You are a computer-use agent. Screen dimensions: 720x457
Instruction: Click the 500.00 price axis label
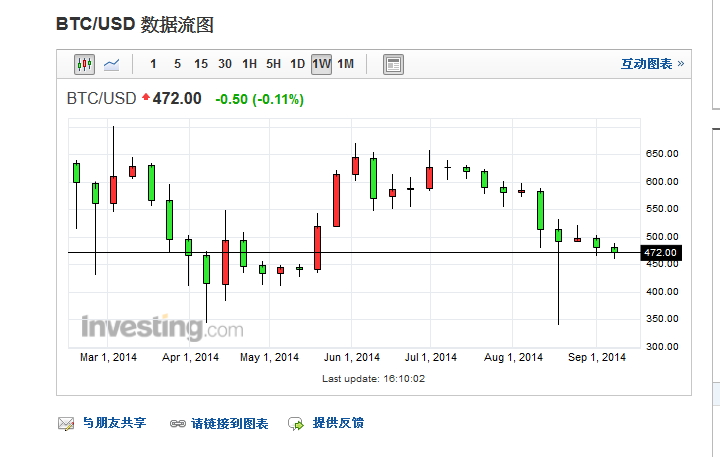(662, 237)
